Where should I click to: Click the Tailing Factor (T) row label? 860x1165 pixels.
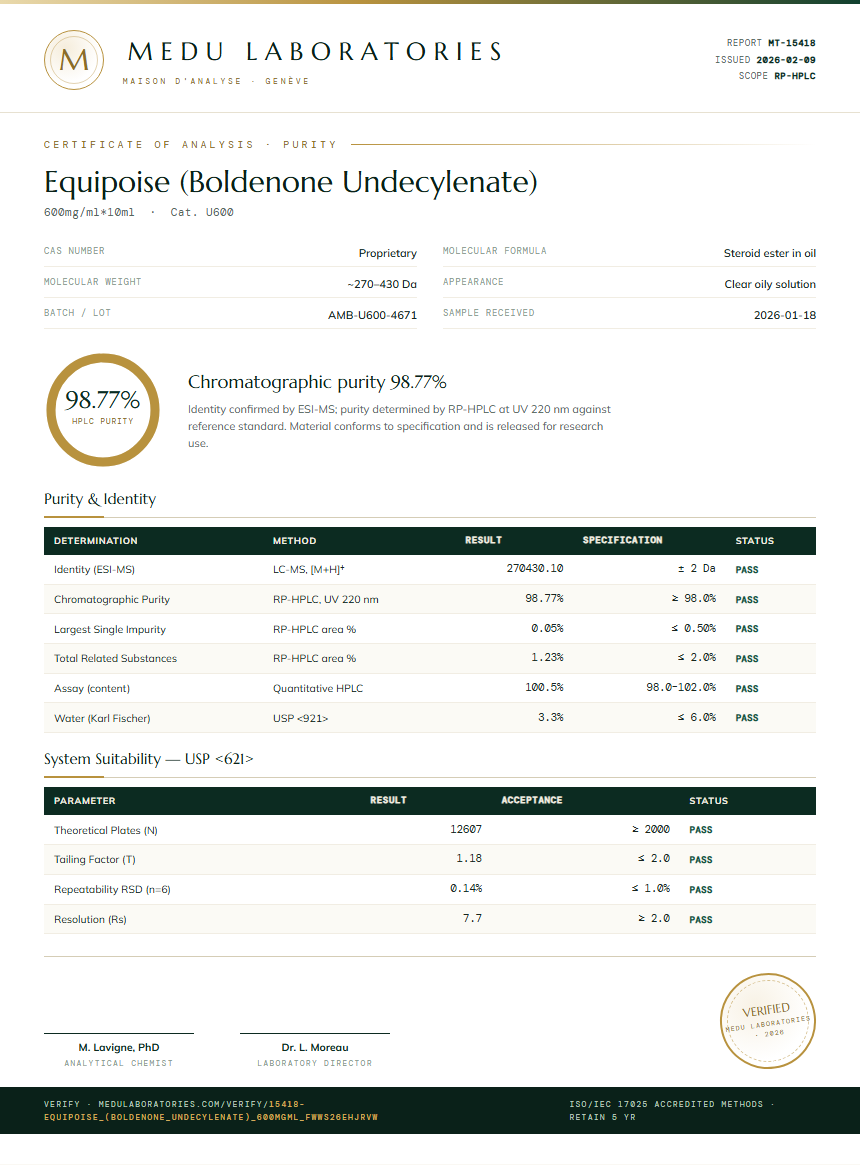point(95,860)
